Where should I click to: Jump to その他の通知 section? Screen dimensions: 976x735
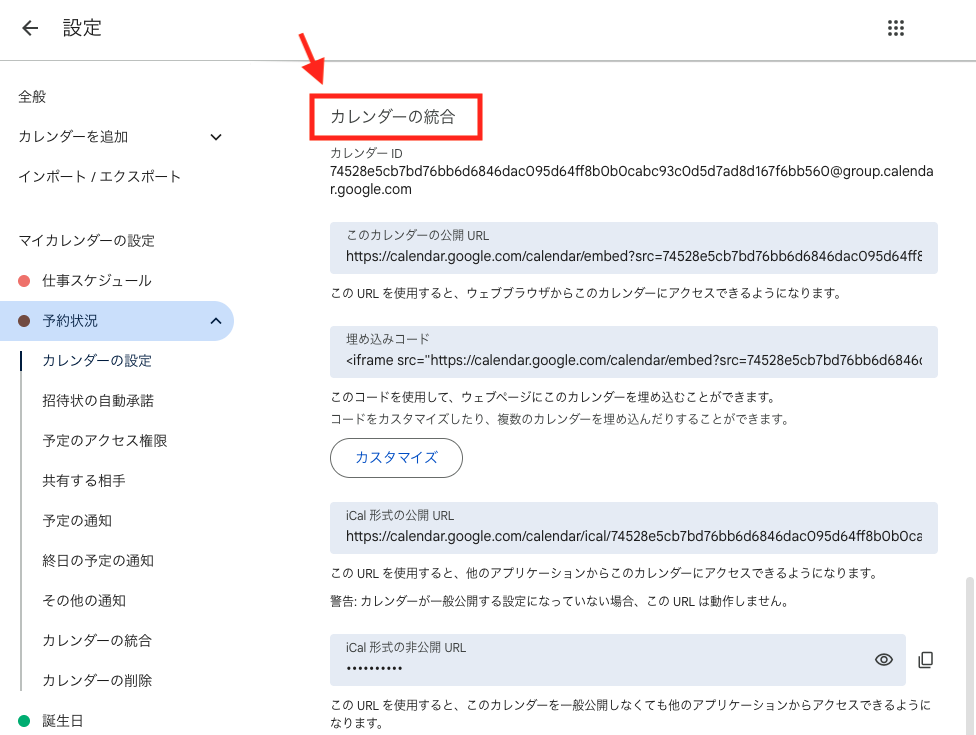(84, 601)
